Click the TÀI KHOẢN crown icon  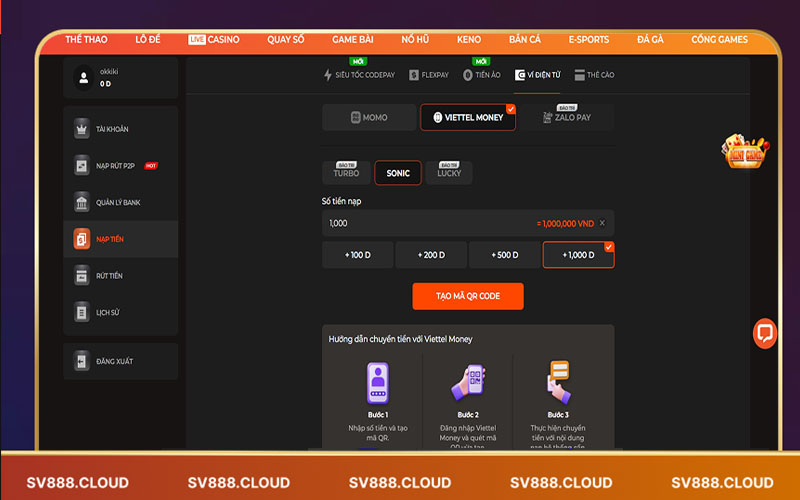tap(82, 129)
